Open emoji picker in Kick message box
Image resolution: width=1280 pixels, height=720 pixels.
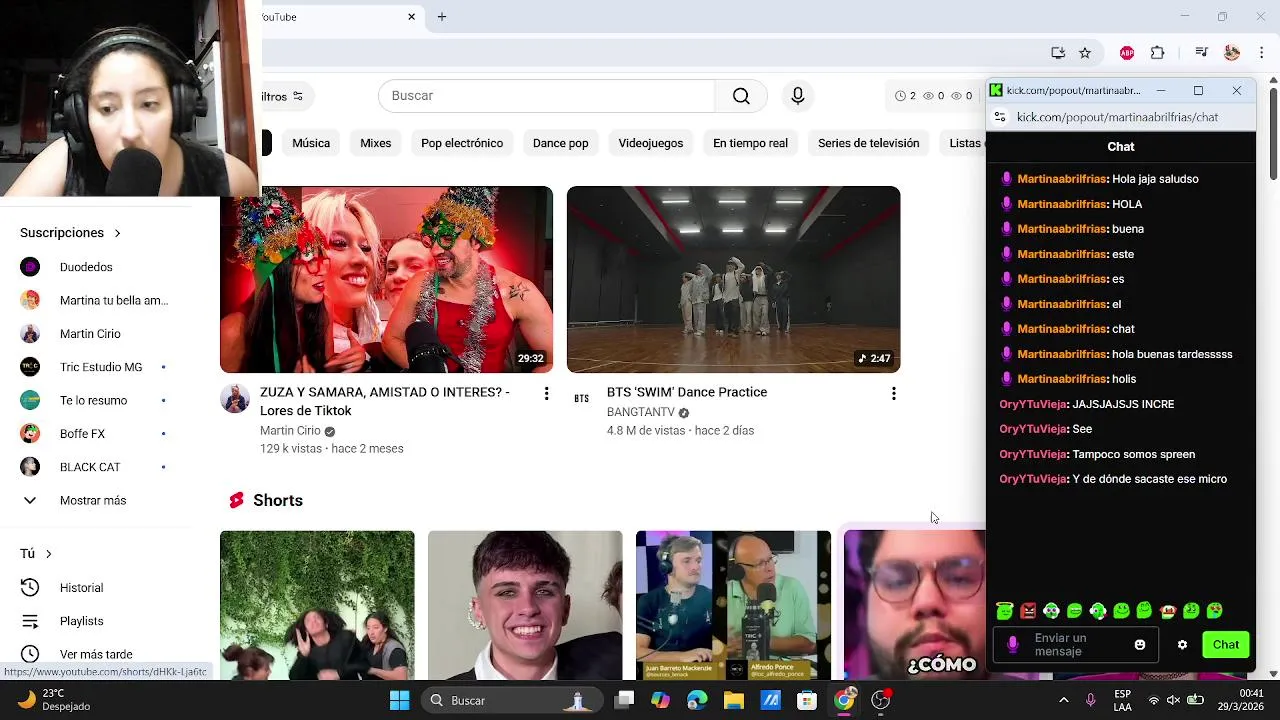(x=1140, y=645)
